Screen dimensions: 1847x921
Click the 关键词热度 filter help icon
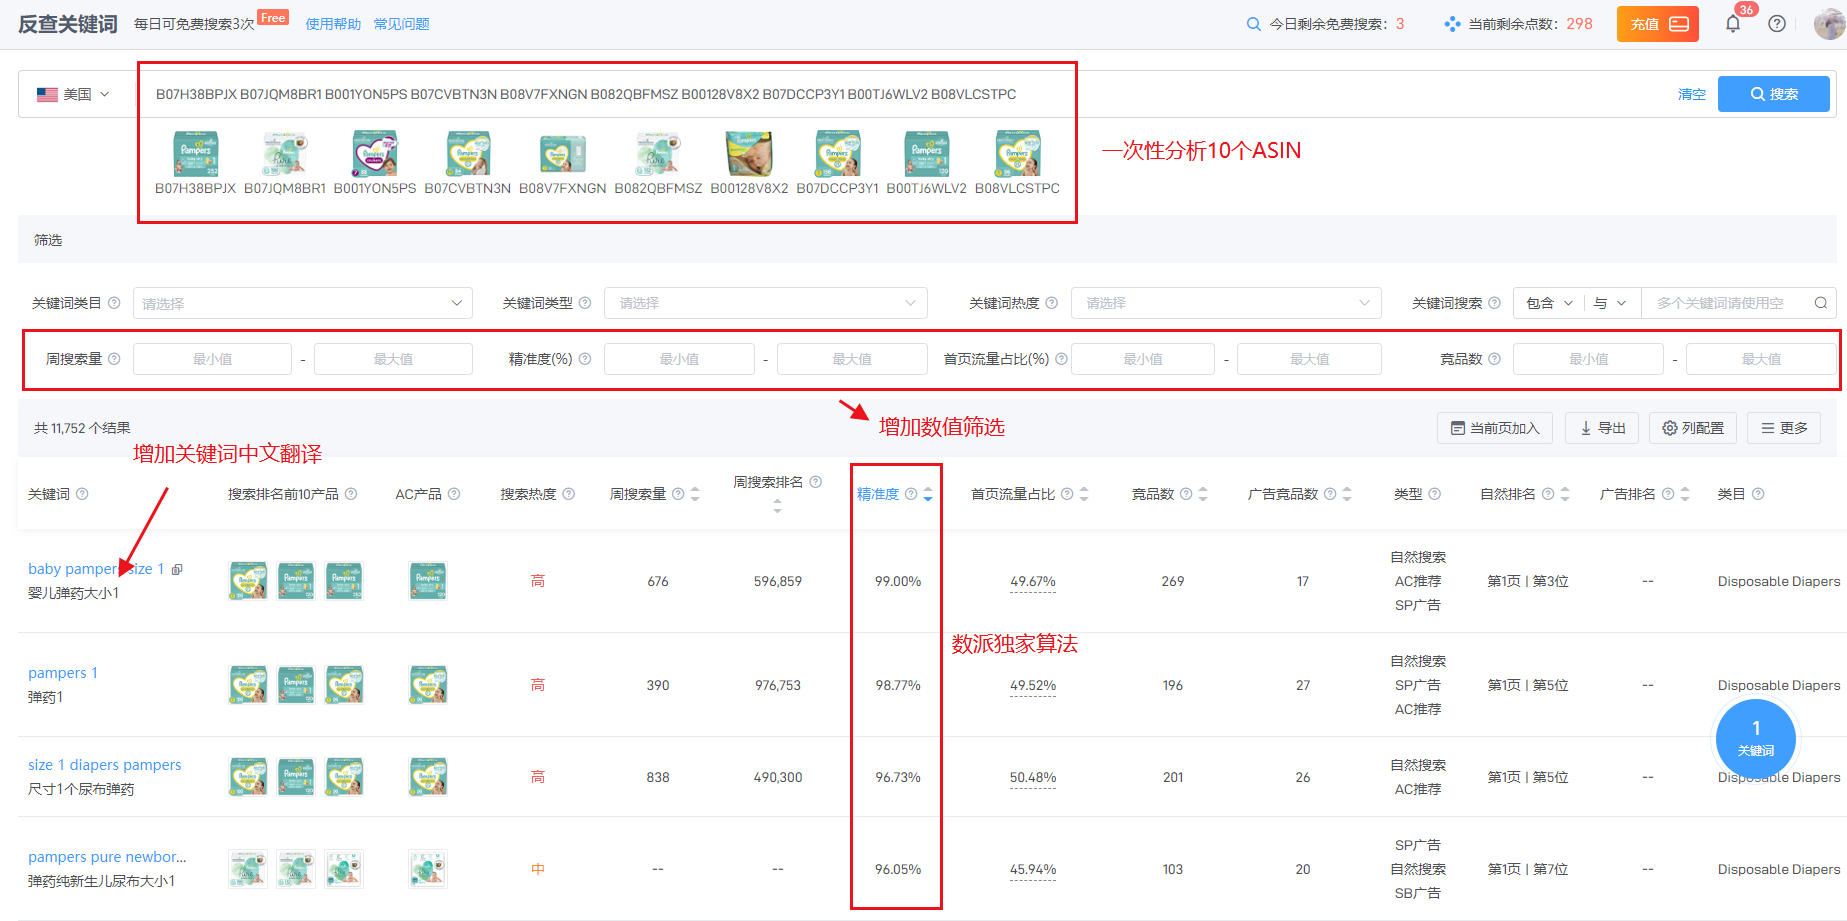[x=1051, y=303]
